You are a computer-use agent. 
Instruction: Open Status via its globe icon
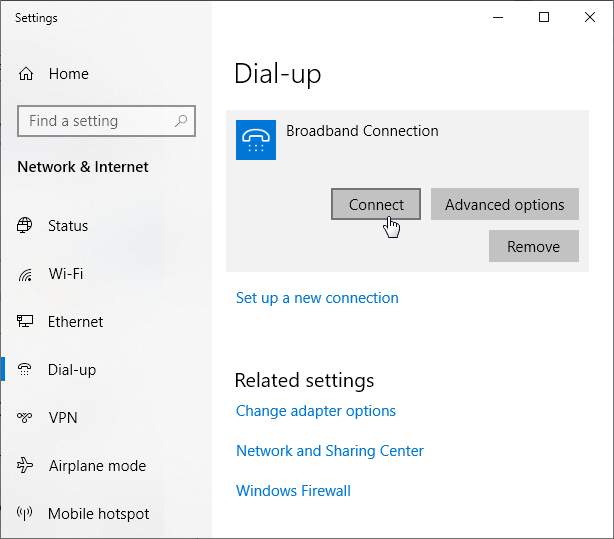pyautogui.click(x=25, y=226)
